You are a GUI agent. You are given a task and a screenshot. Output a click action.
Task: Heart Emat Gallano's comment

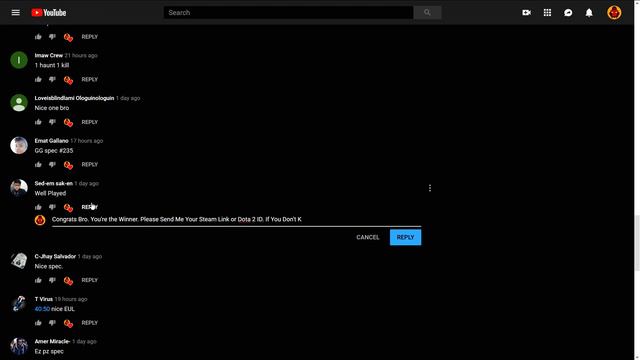tap(68, 165)
